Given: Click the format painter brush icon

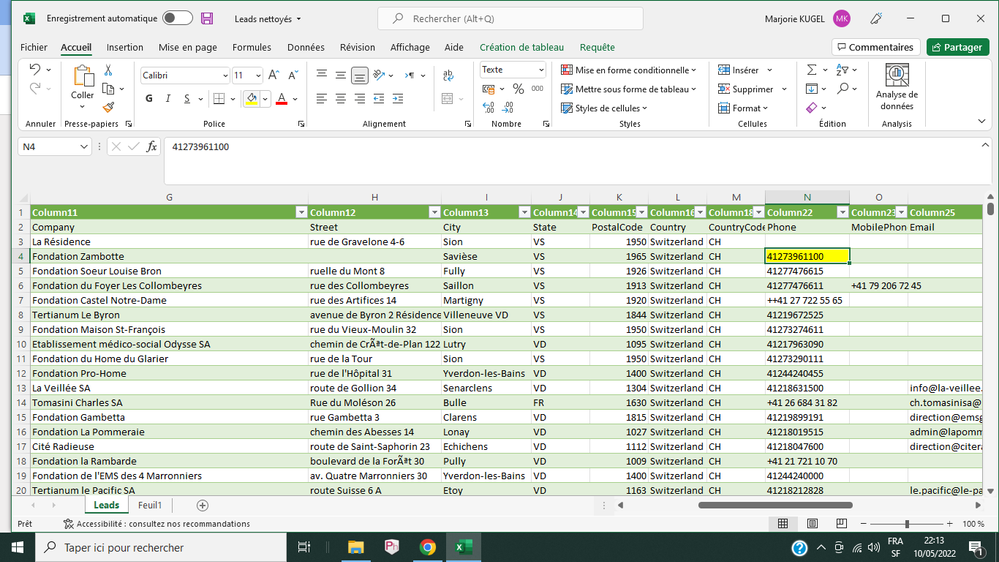Looking at the screenshot, I should [x=108, y=107].
